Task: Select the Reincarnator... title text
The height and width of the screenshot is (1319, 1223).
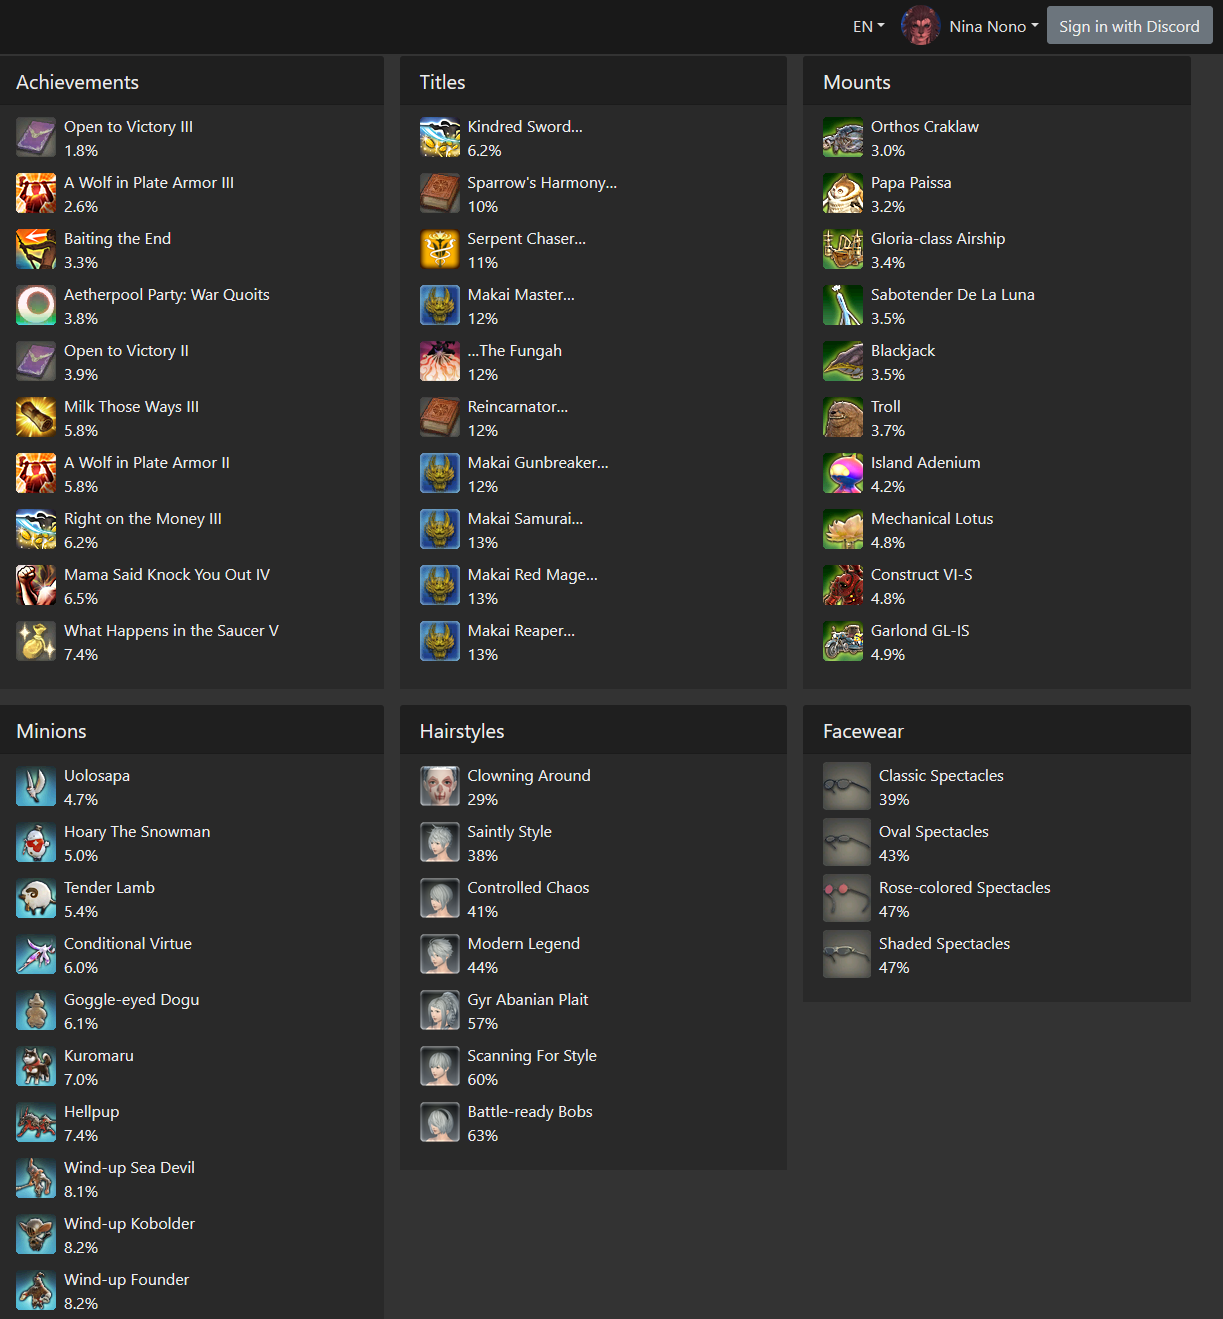Action: [518, 407]
